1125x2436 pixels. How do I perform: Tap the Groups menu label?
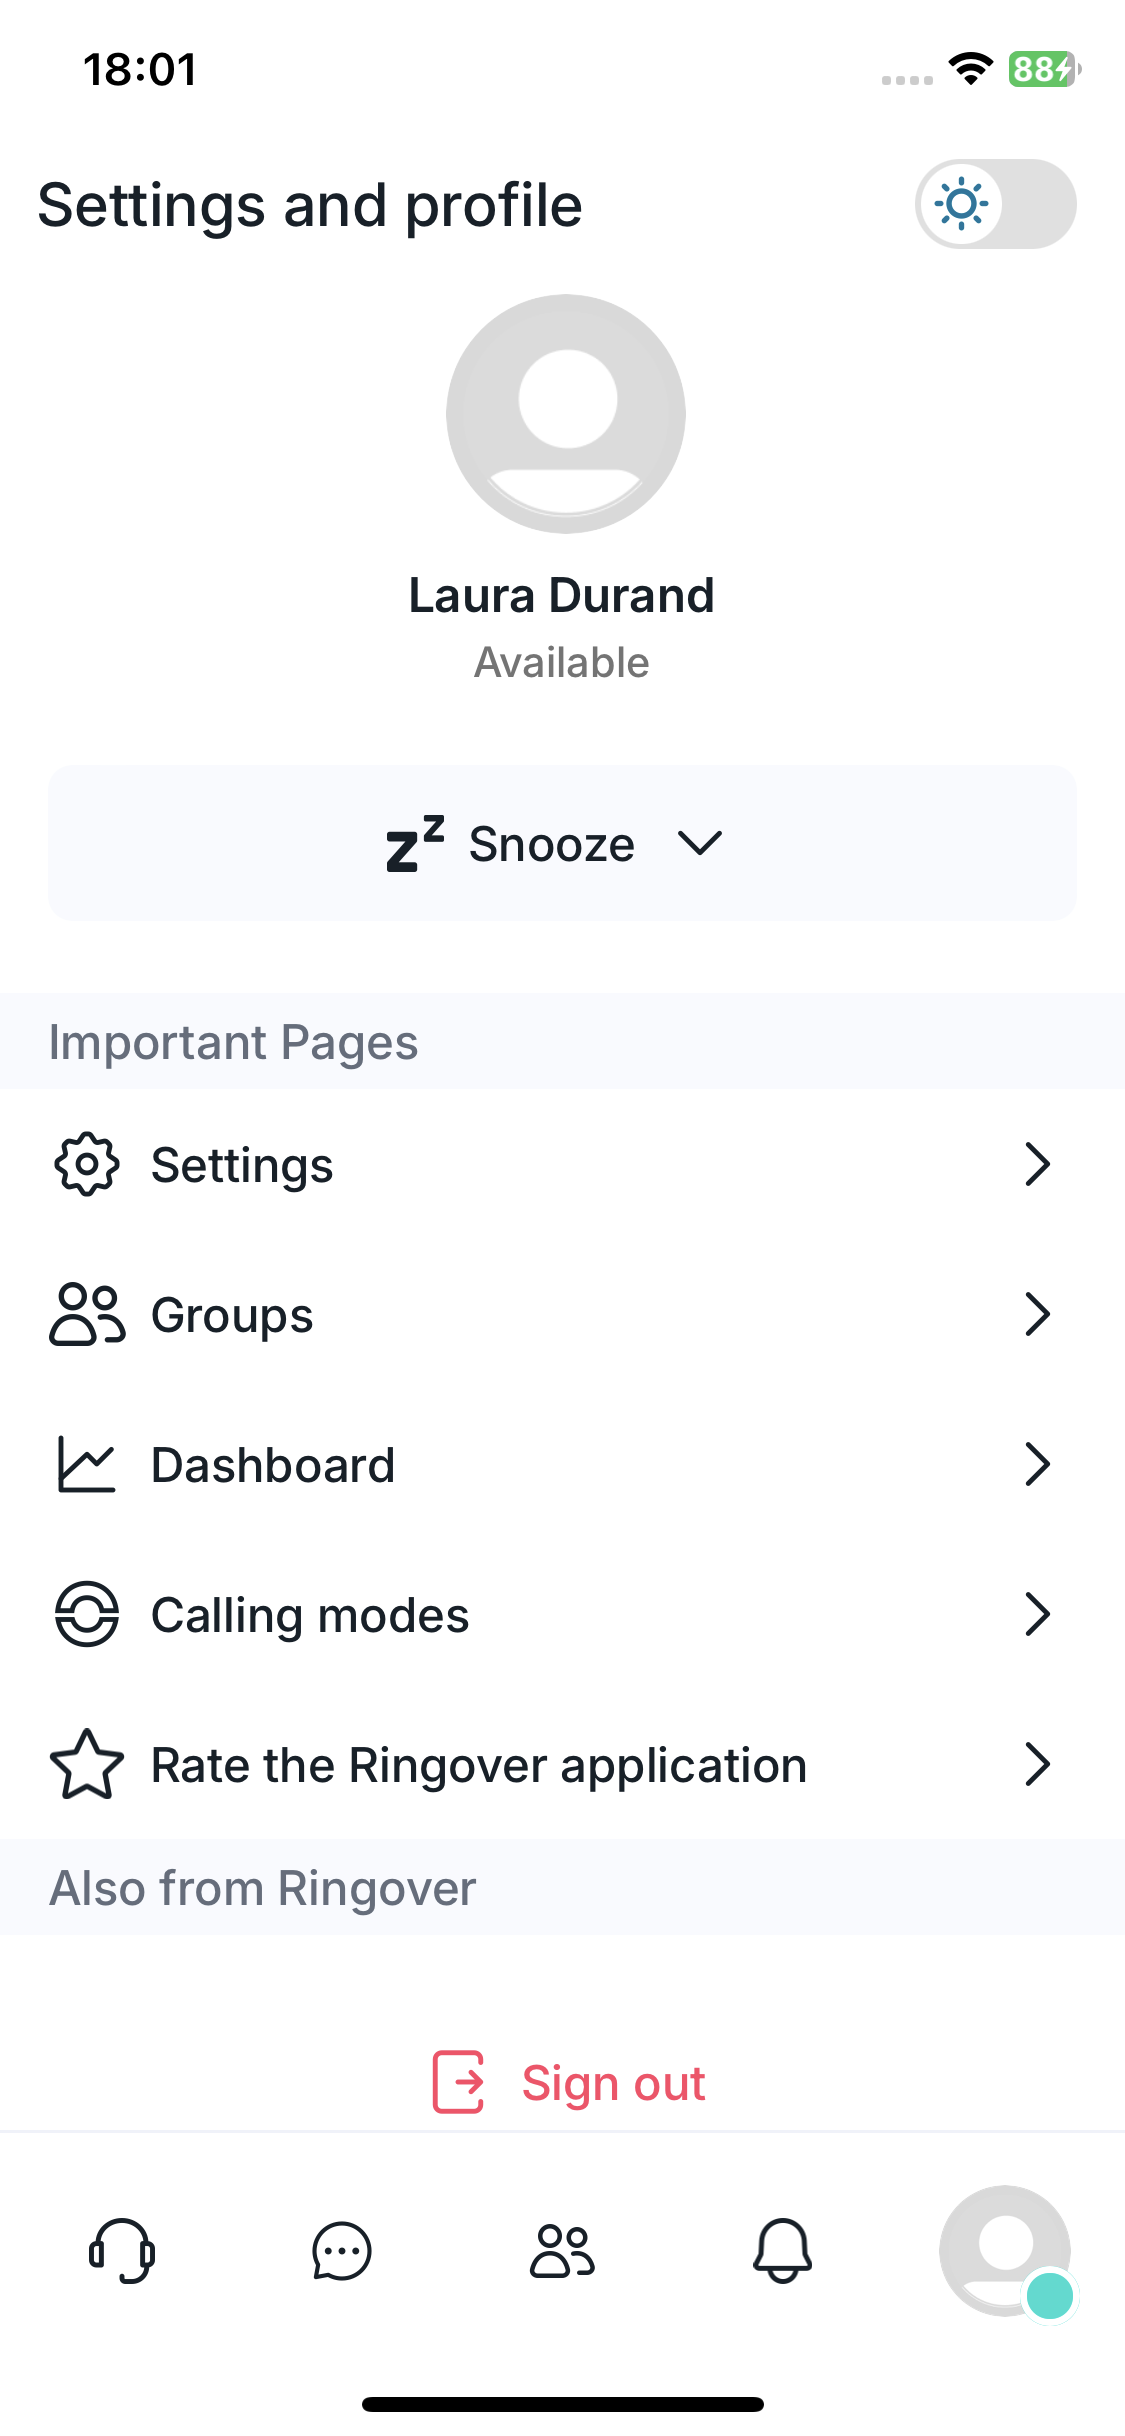pos(232,1315)
